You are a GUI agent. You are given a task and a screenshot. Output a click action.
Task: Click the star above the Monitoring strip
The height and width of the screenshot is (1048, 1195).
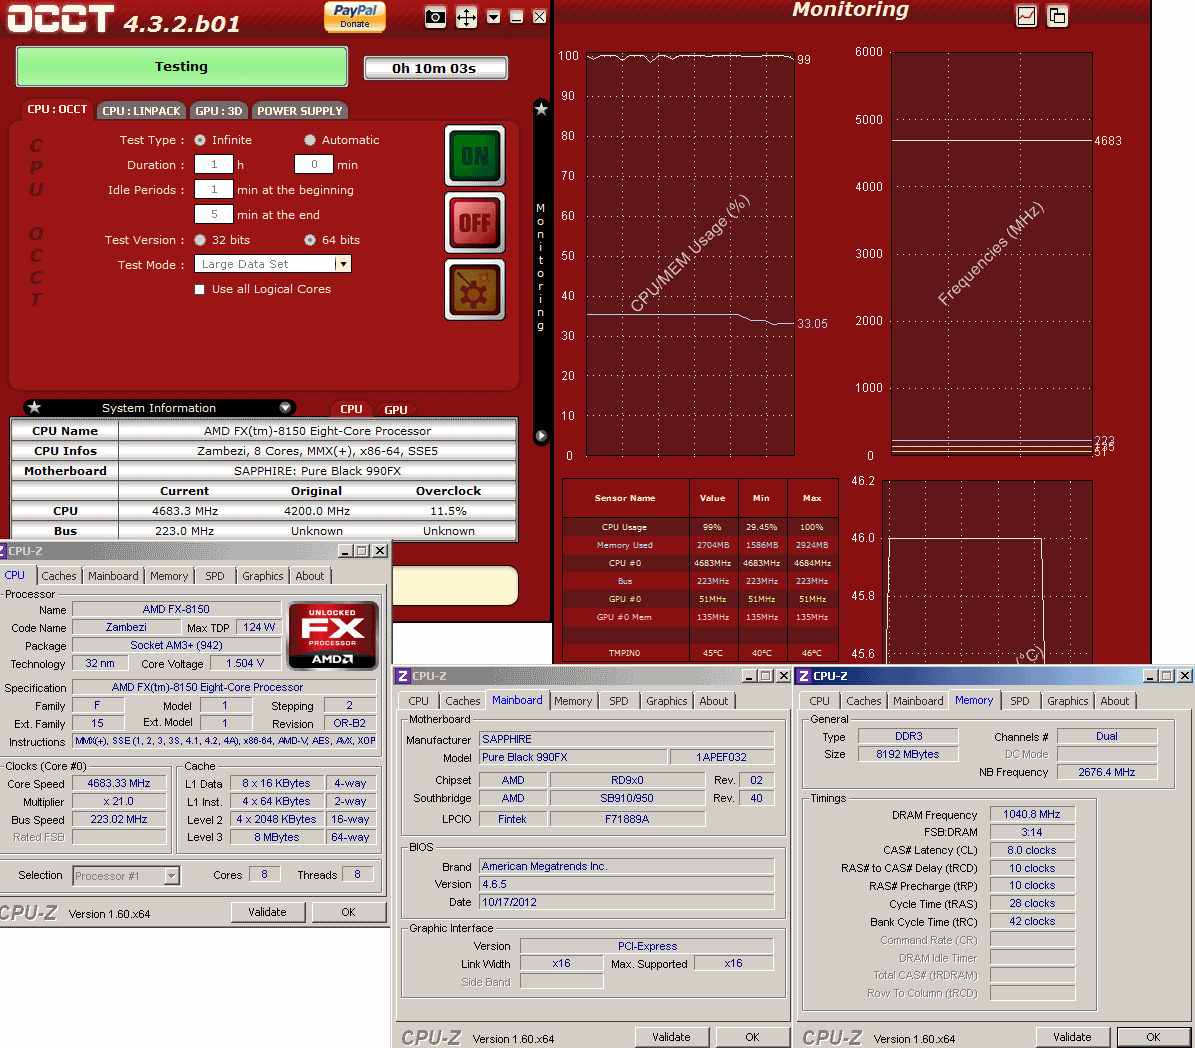(x=541, y=109)
